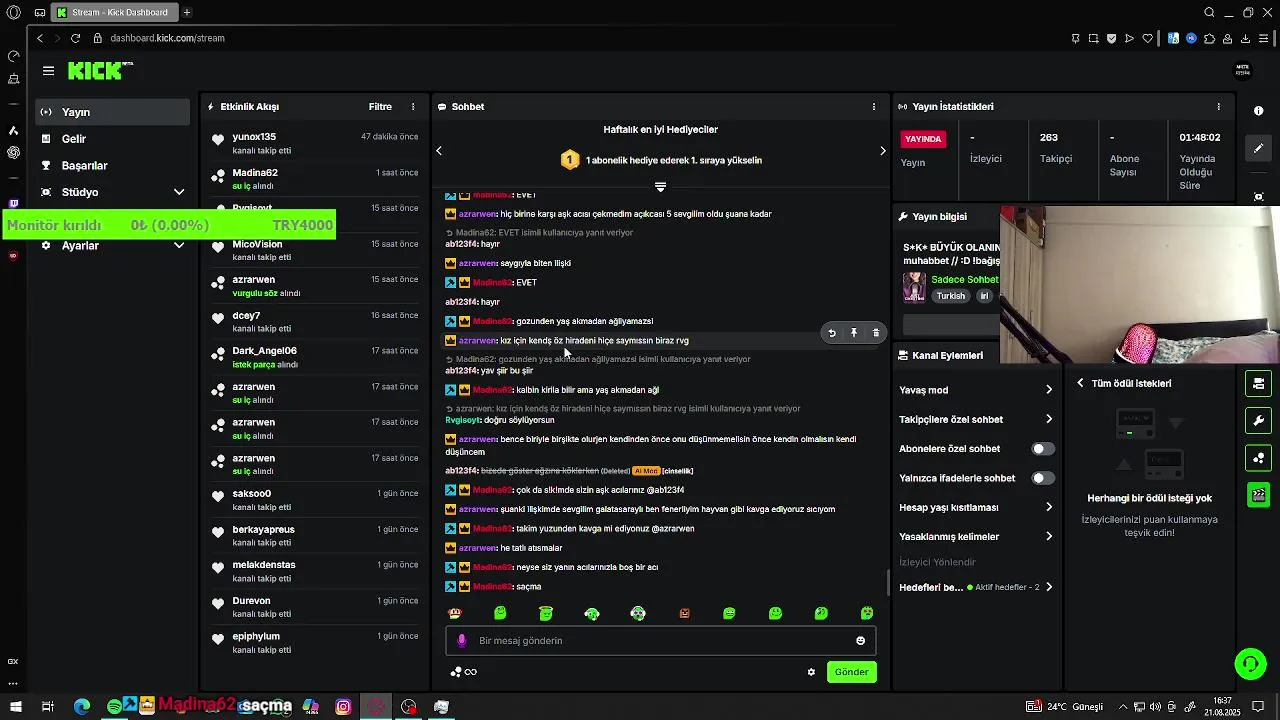The height and width of the screenshot is (720, 1280).
Task: Pin the hovered chat message
Action: 854,333
